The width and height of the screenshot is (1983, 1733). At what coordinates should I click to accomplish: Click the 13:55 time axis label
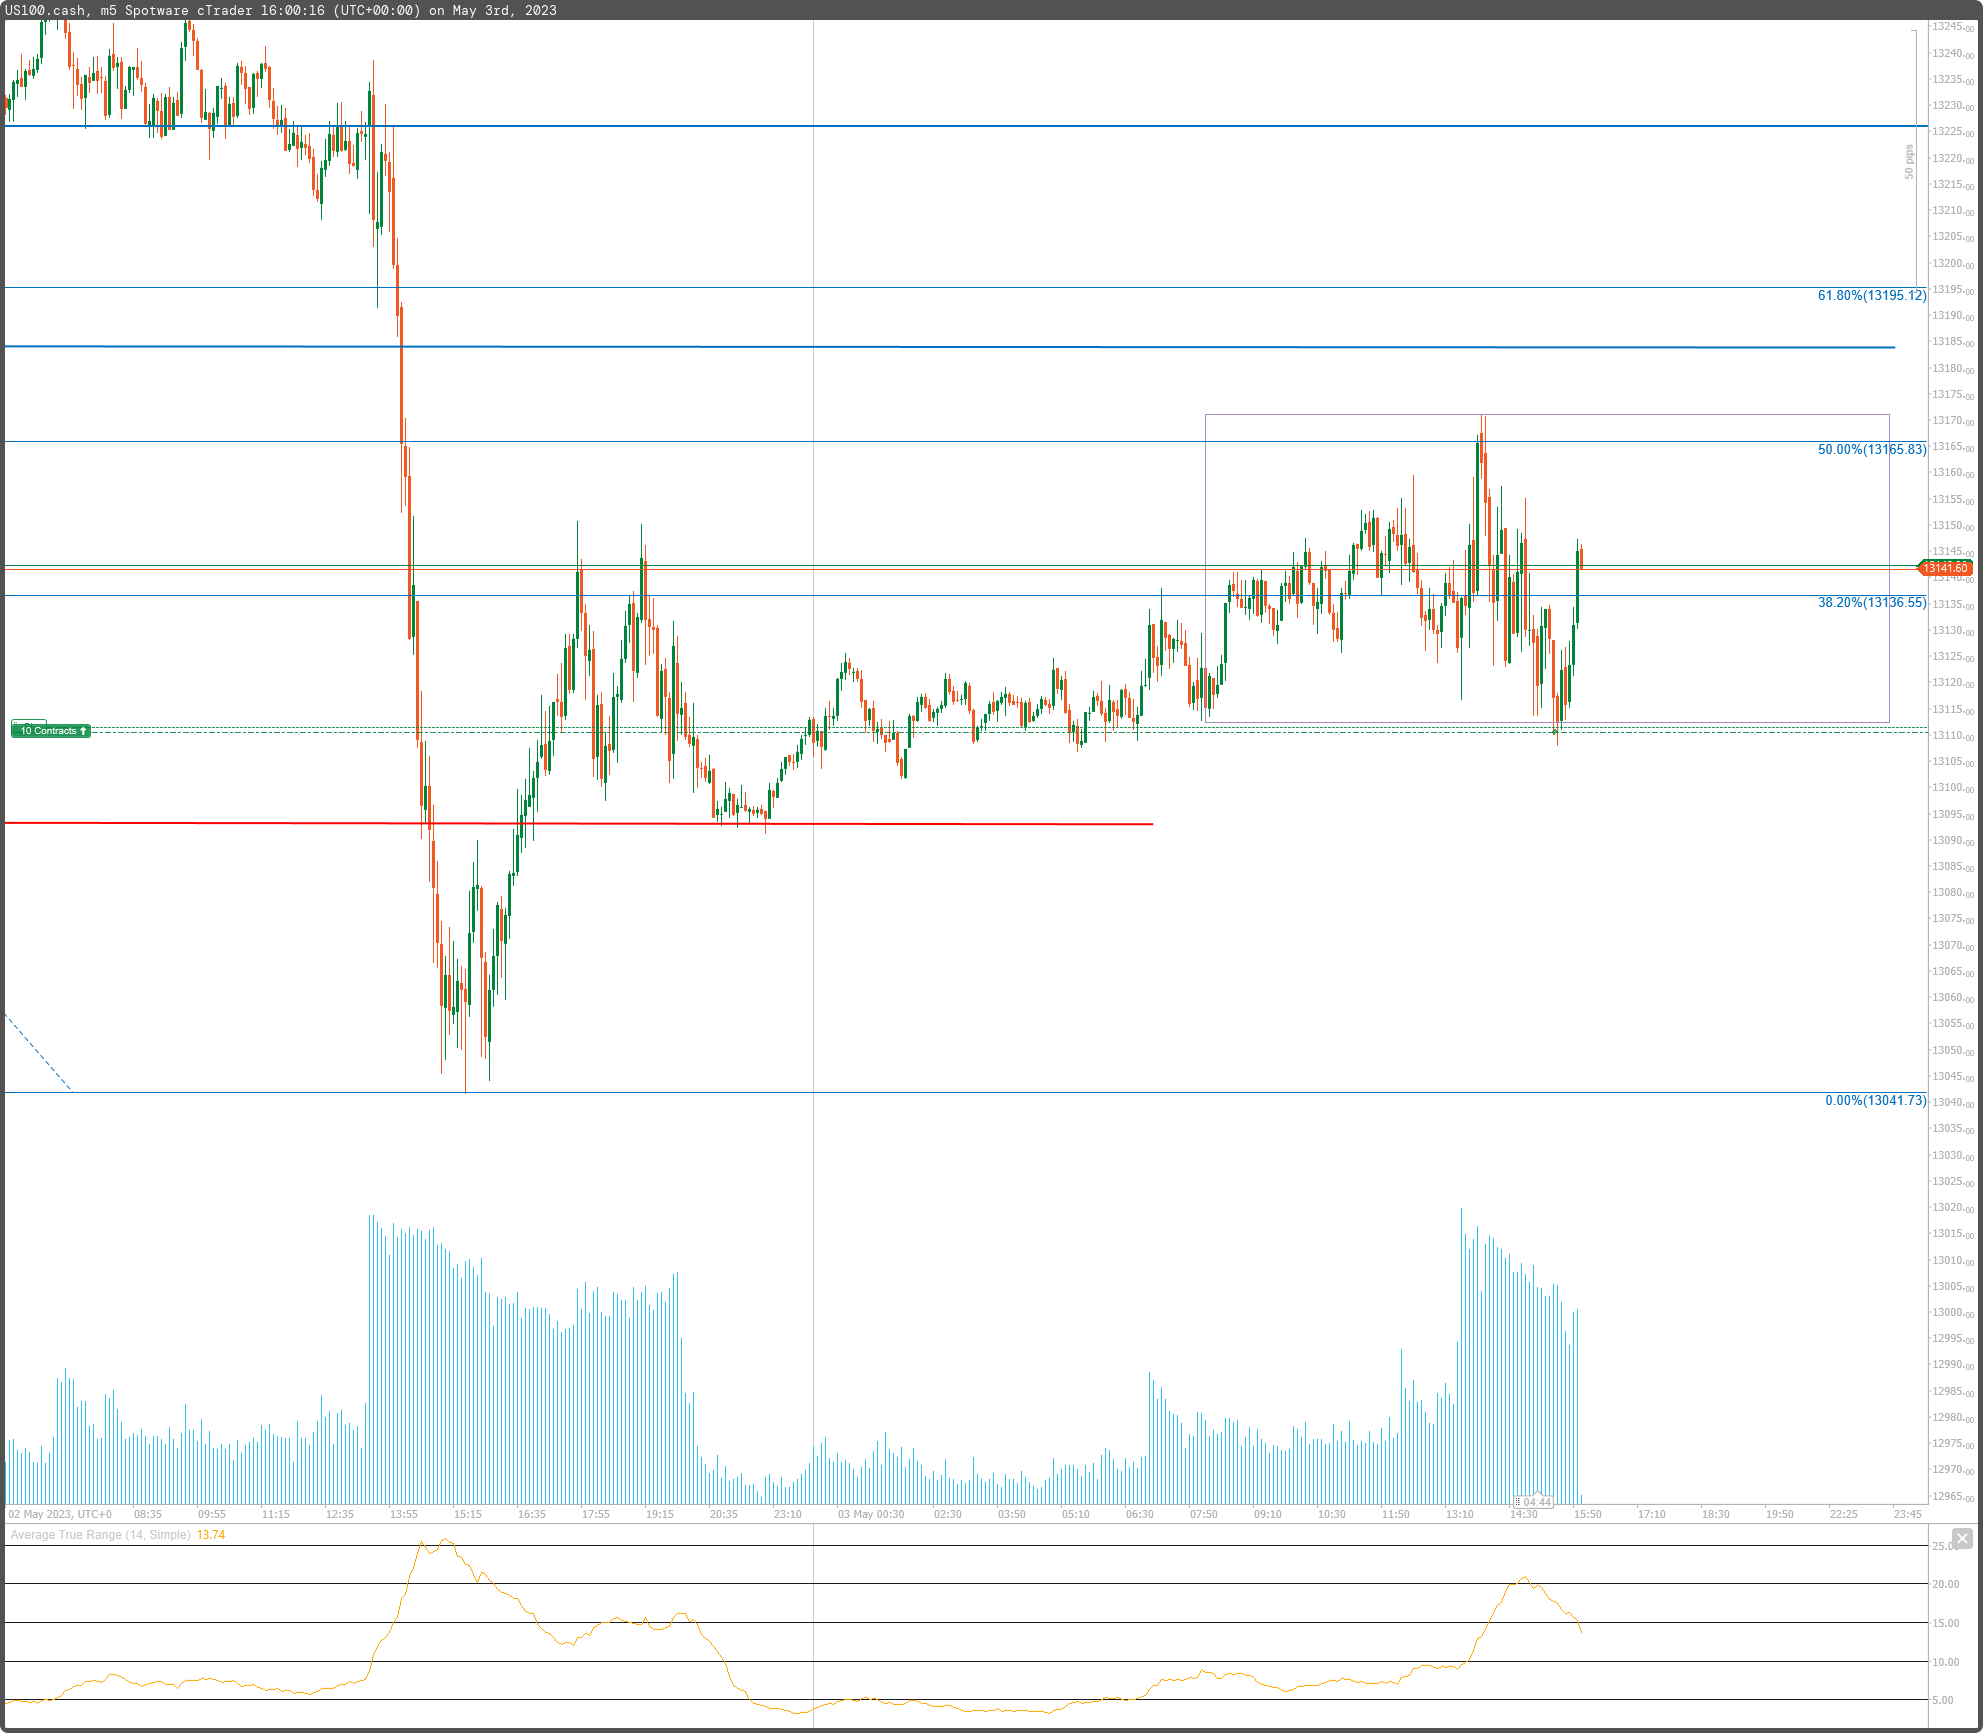pyautogui.click(x=404, y=1514)
